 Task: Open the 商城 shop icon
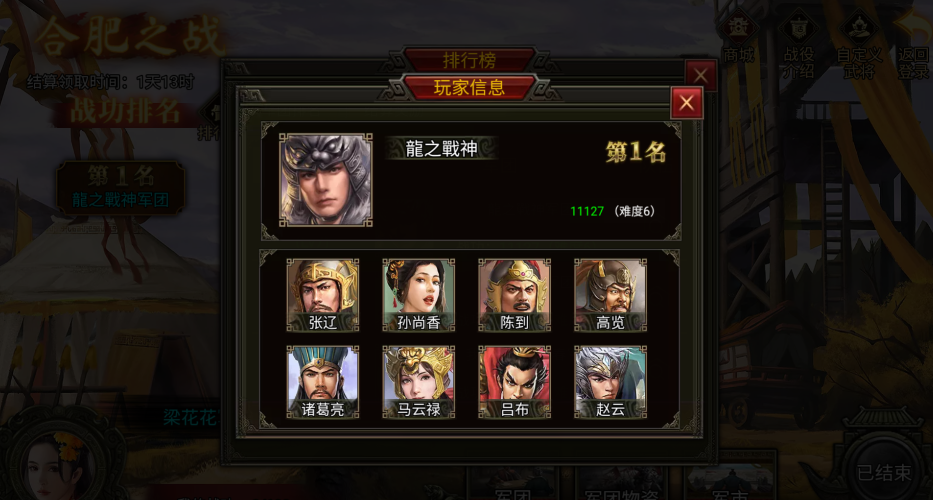(x=738, y=39)
